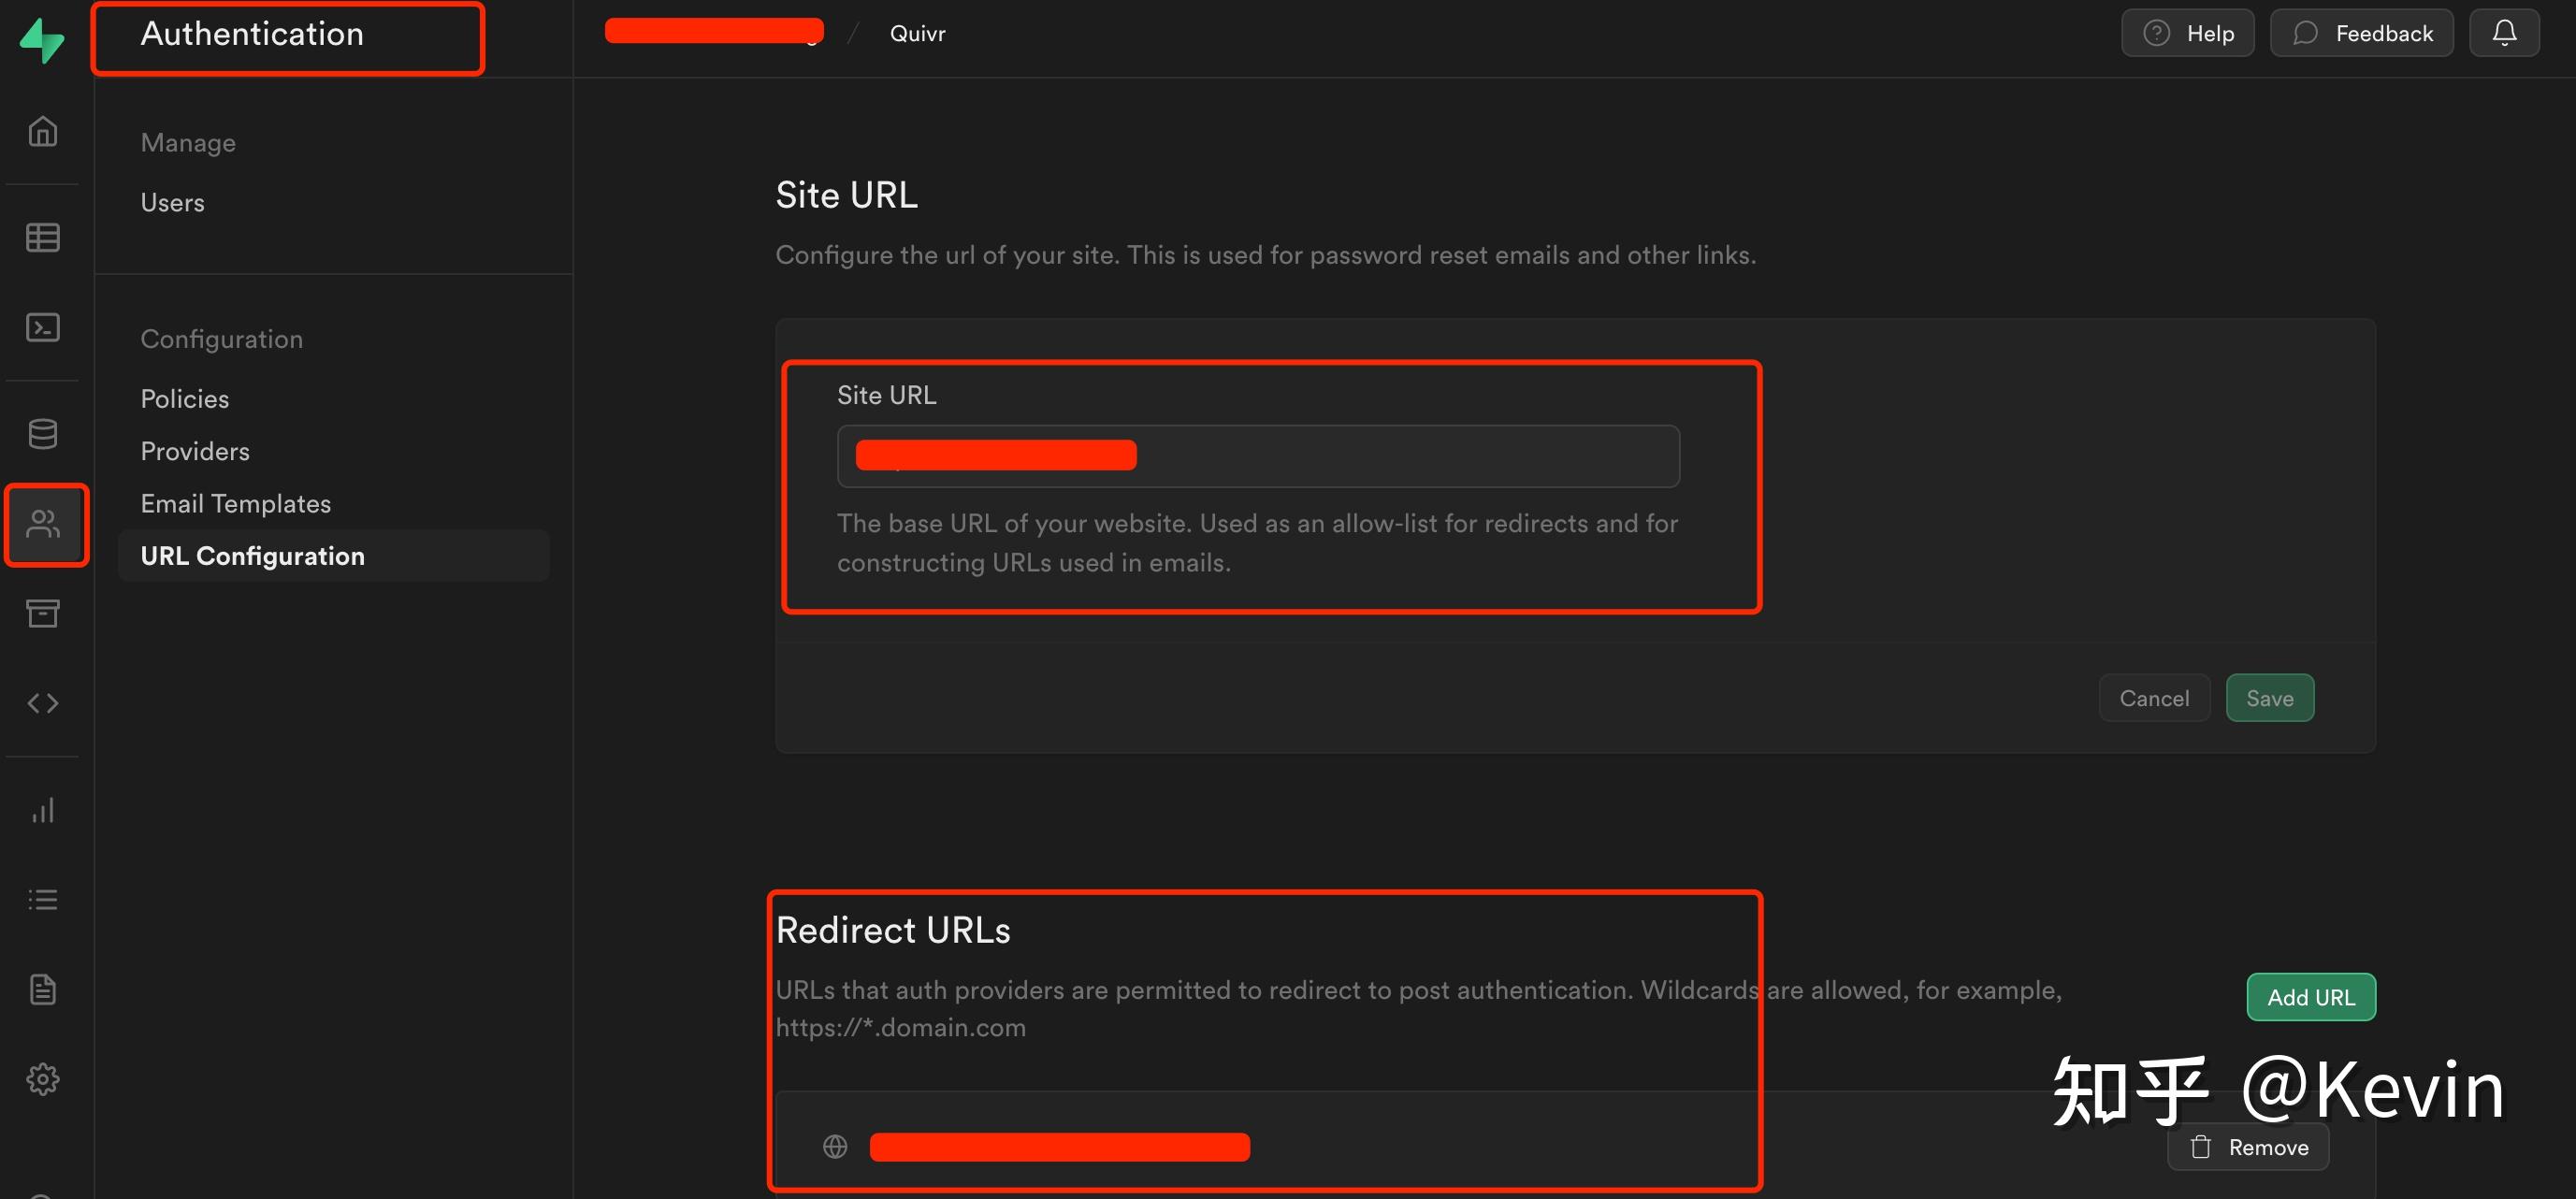Open project Settings gear icon
Screen dimensions: 2576x1199
coord(42,1079)
